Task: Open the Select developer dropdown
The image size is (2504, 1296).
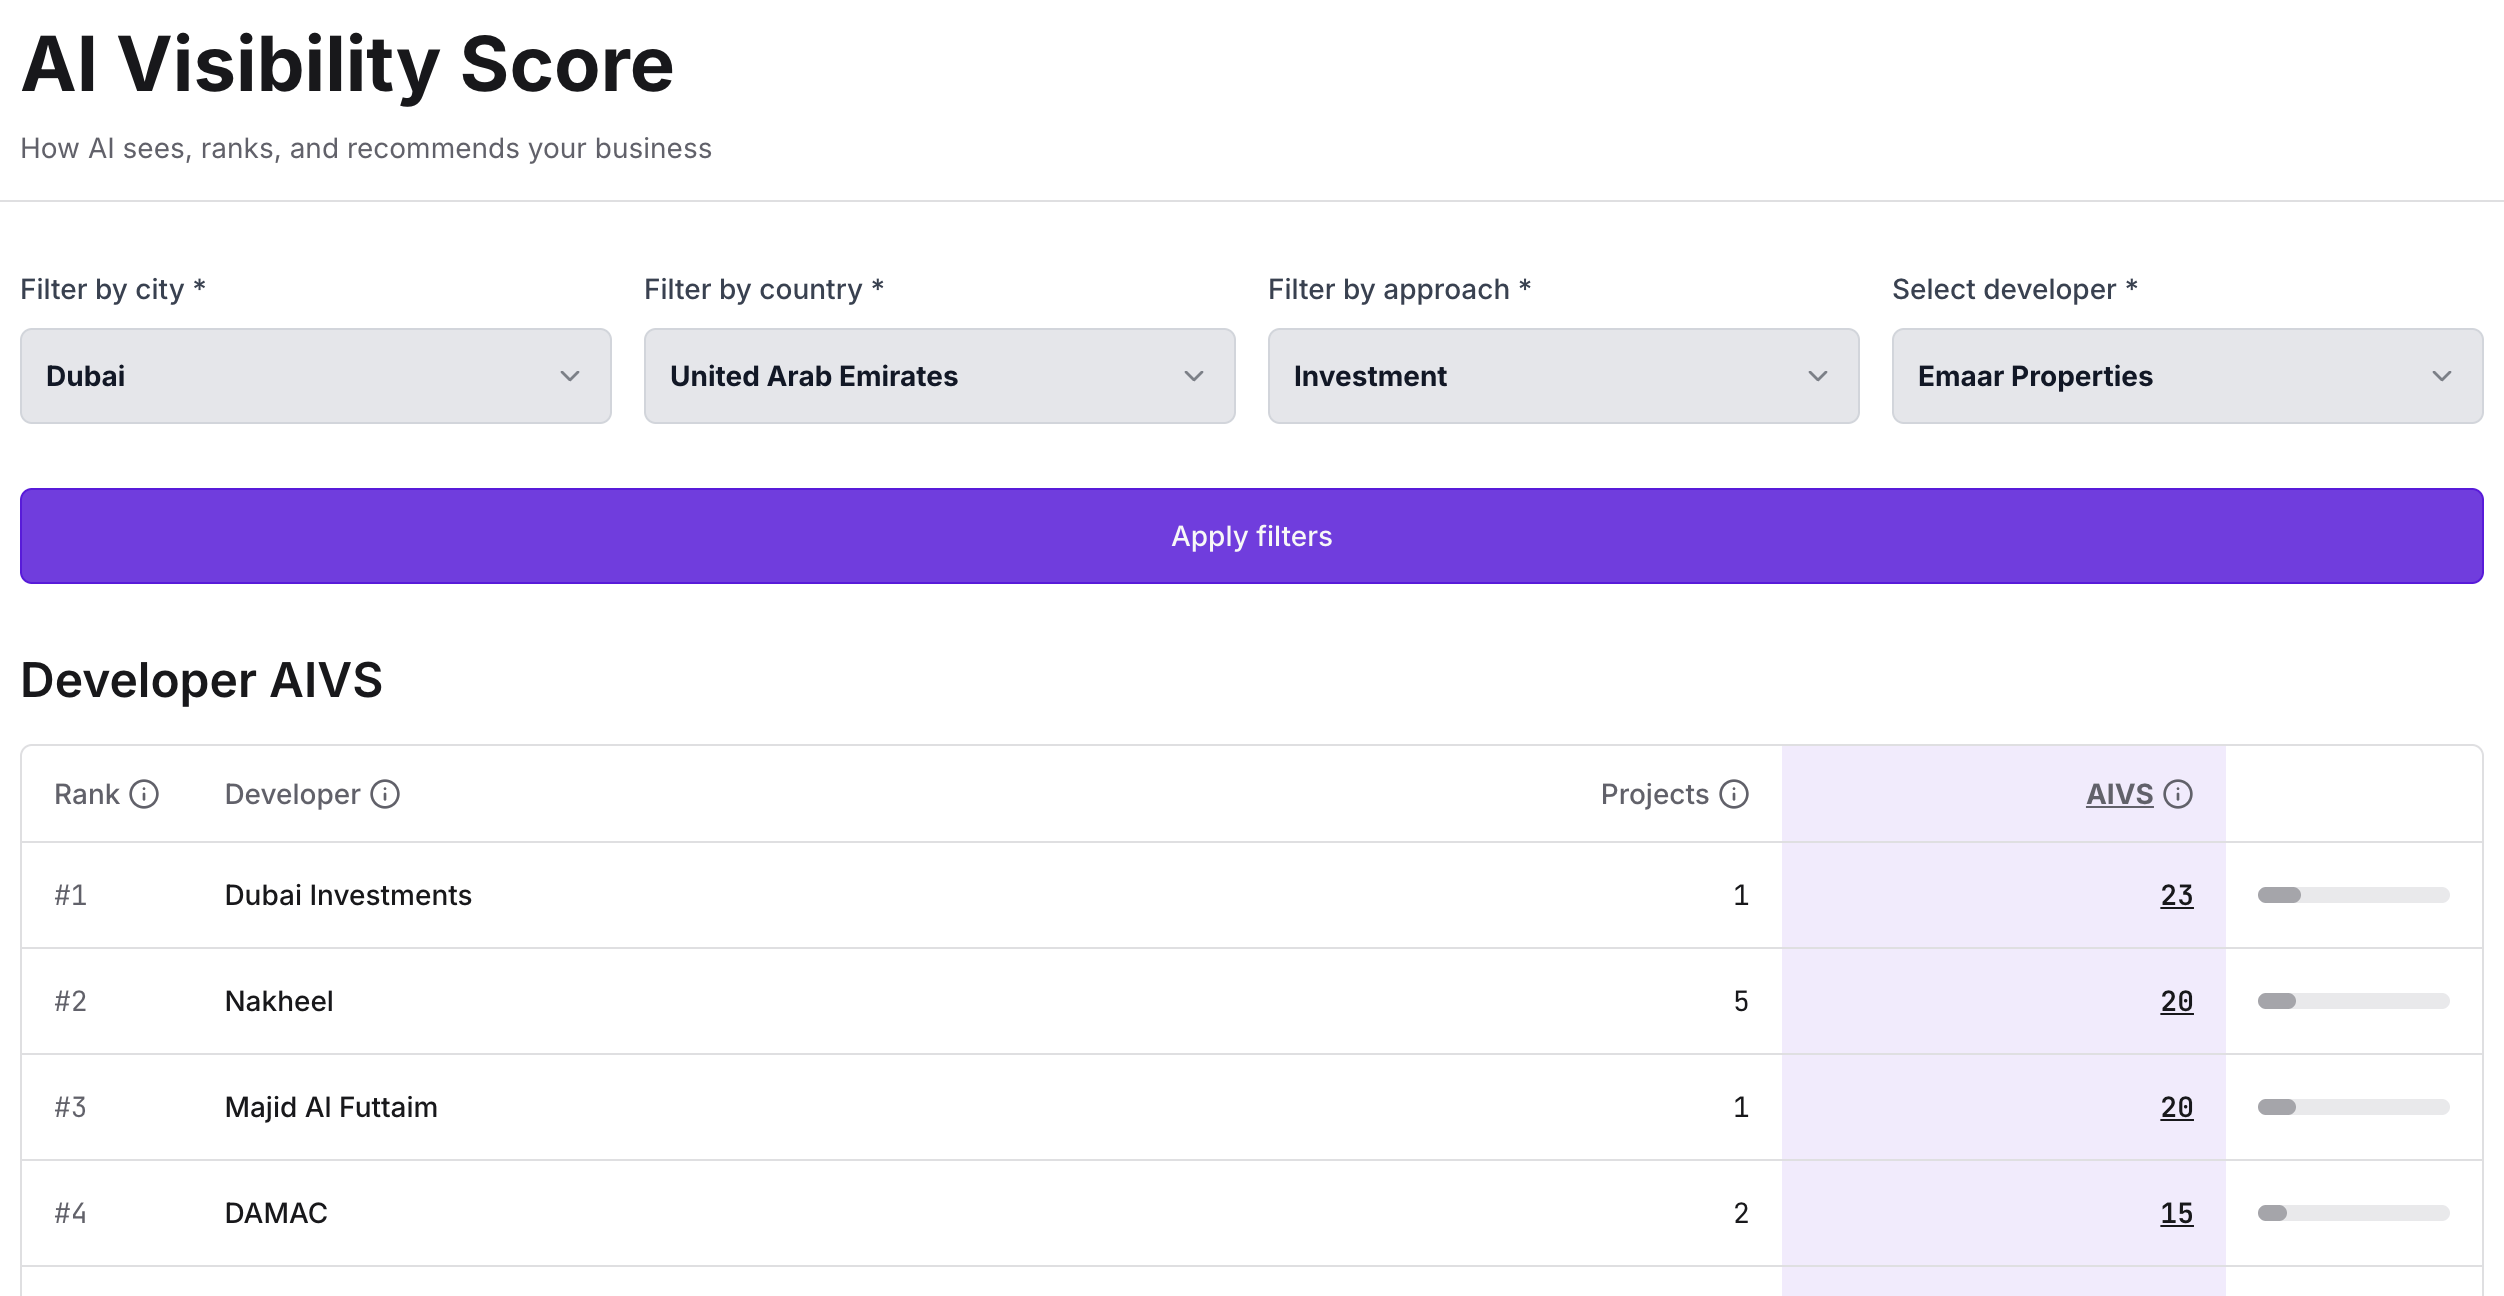Action: coord(2187,376)
